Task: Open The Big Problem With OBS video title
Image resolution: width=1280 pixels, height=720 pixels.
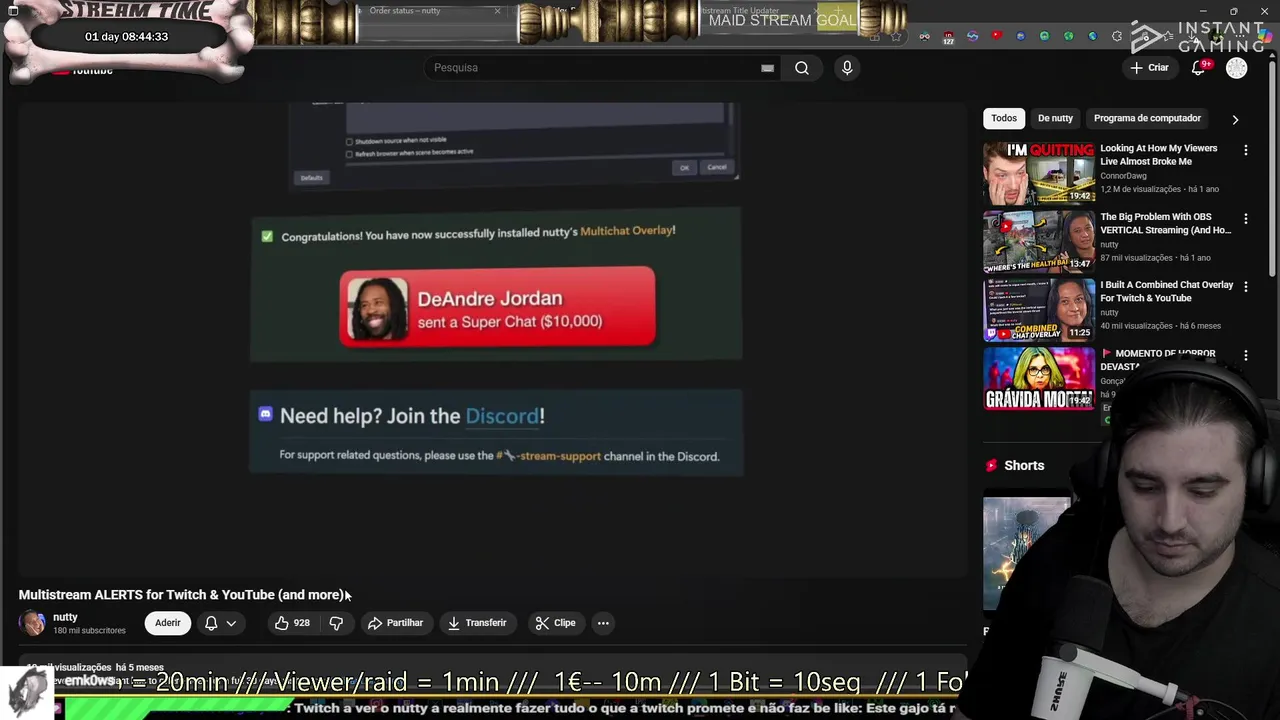Action: [x=1165, y=223]
